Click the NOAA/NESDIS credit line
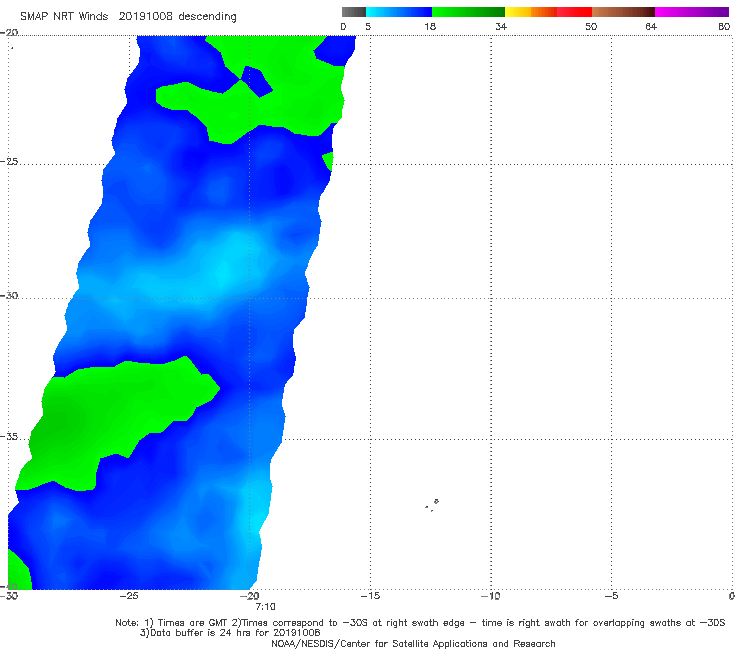This screenshot has width=740, height=650. (413, 644)
